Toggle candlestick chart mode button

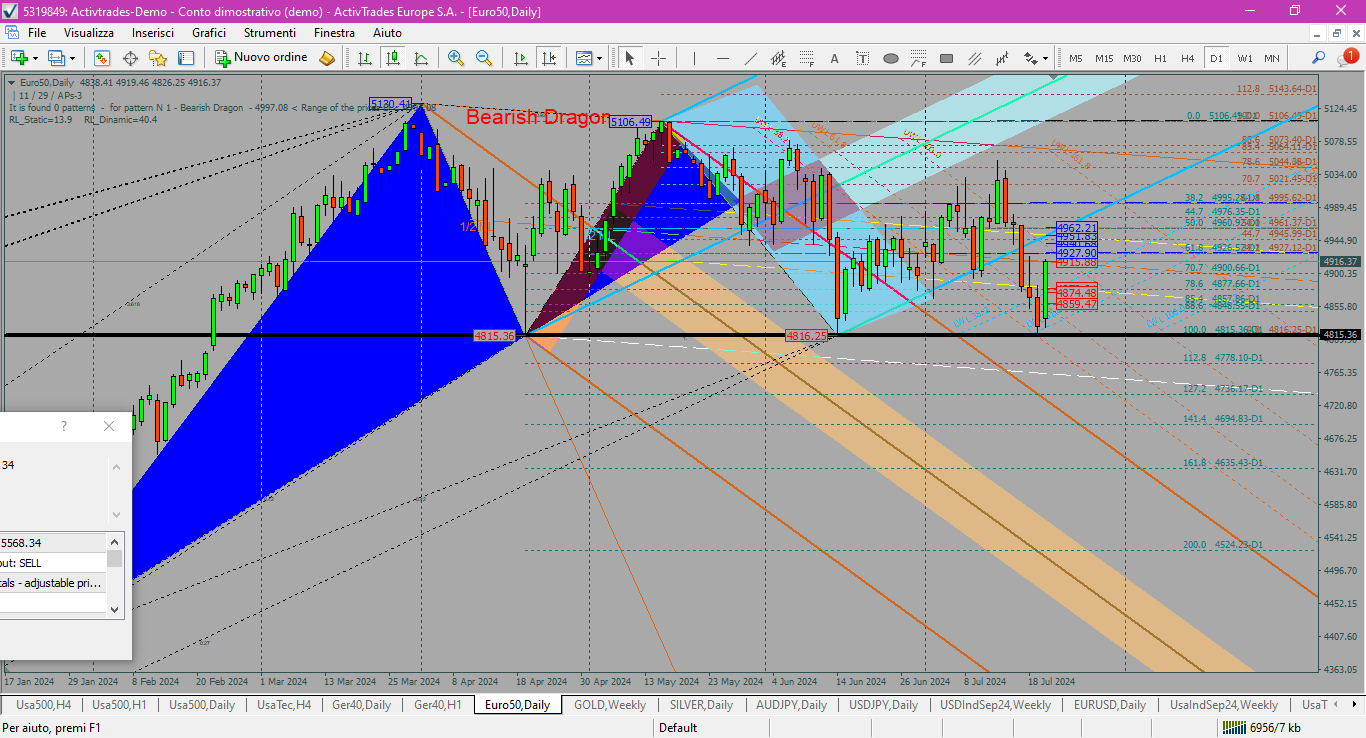click(x=393, y=58)
